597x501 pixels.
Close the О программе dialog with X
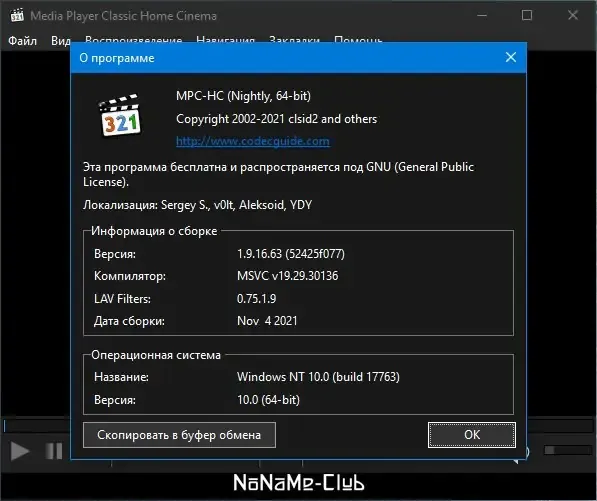pos(511,57)
